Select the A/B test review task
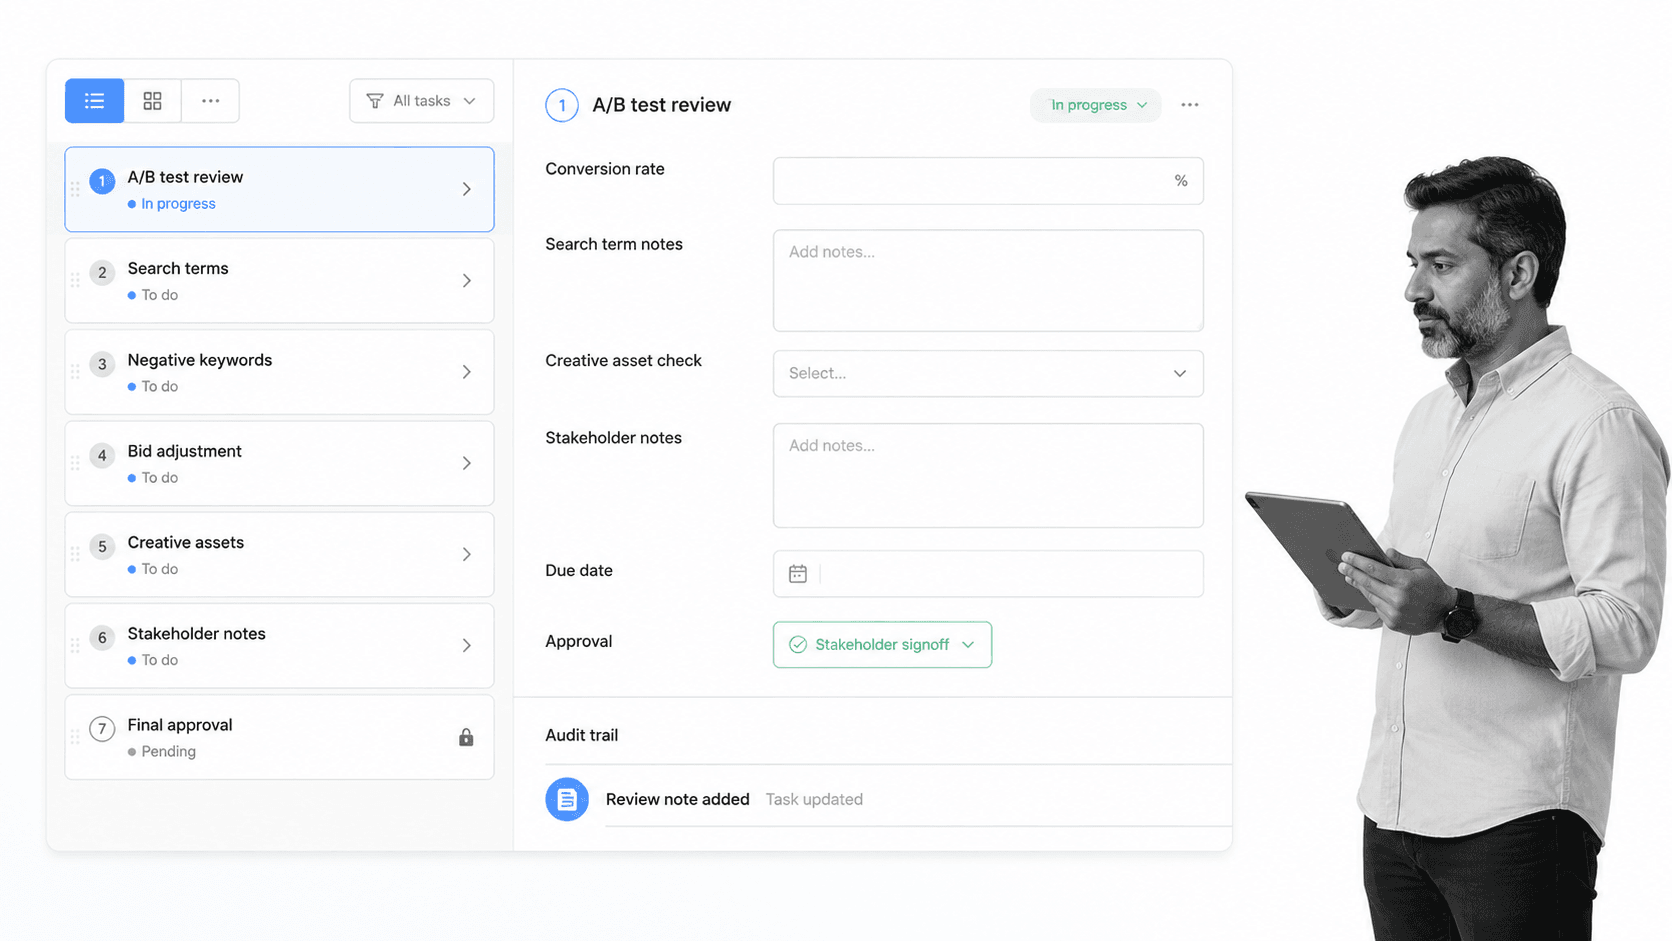This screenshot has width=1672, height=941. pyautogui.click(x=279, y=189)
